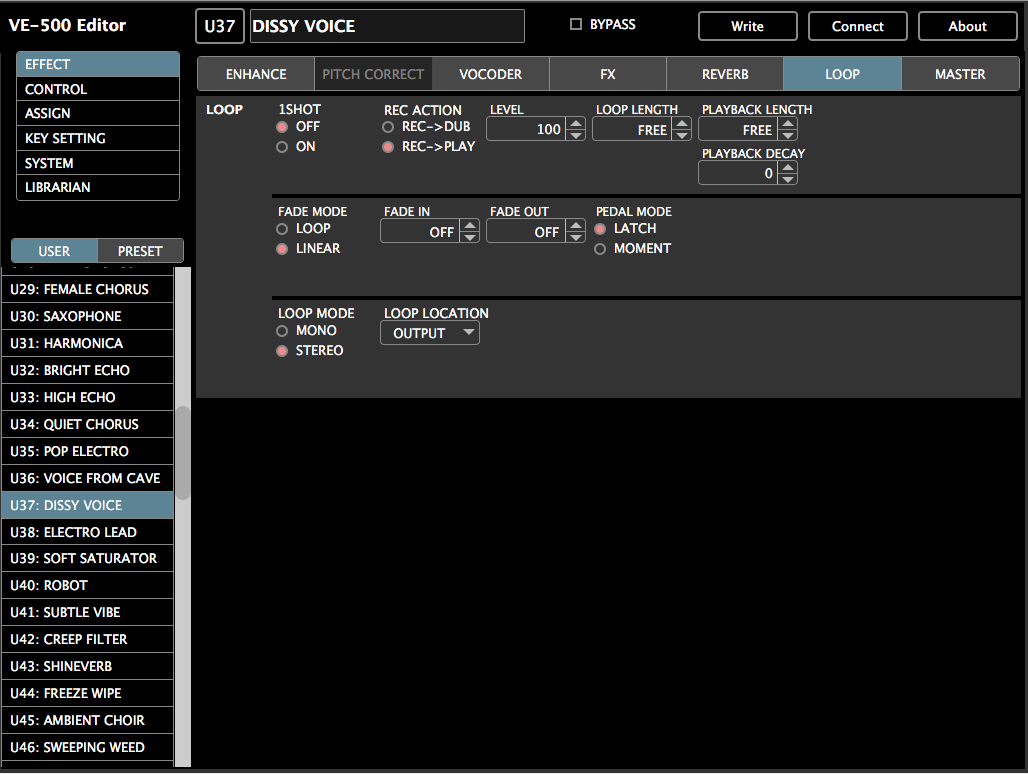Click FADE OUT up arrow
This screenshot has height=774, width=1028.
click(575, 226)
